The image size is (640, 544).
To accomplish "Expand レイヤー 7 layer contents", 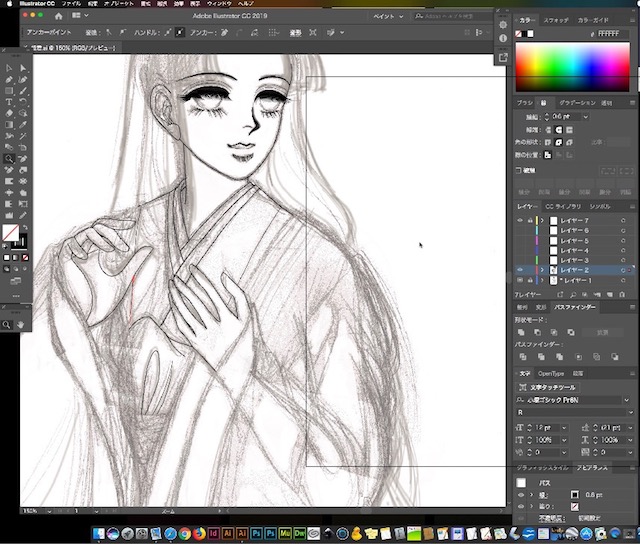I will [x=542, y=220].
